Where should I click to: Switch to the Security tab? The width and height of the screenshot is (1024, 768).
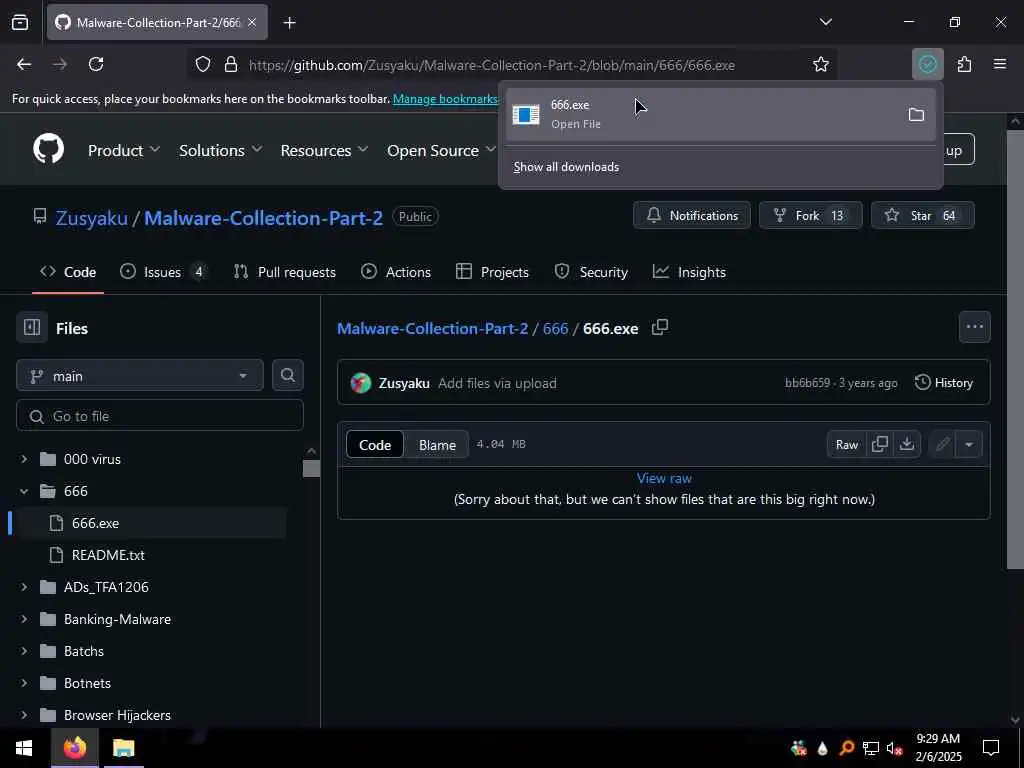591,272
